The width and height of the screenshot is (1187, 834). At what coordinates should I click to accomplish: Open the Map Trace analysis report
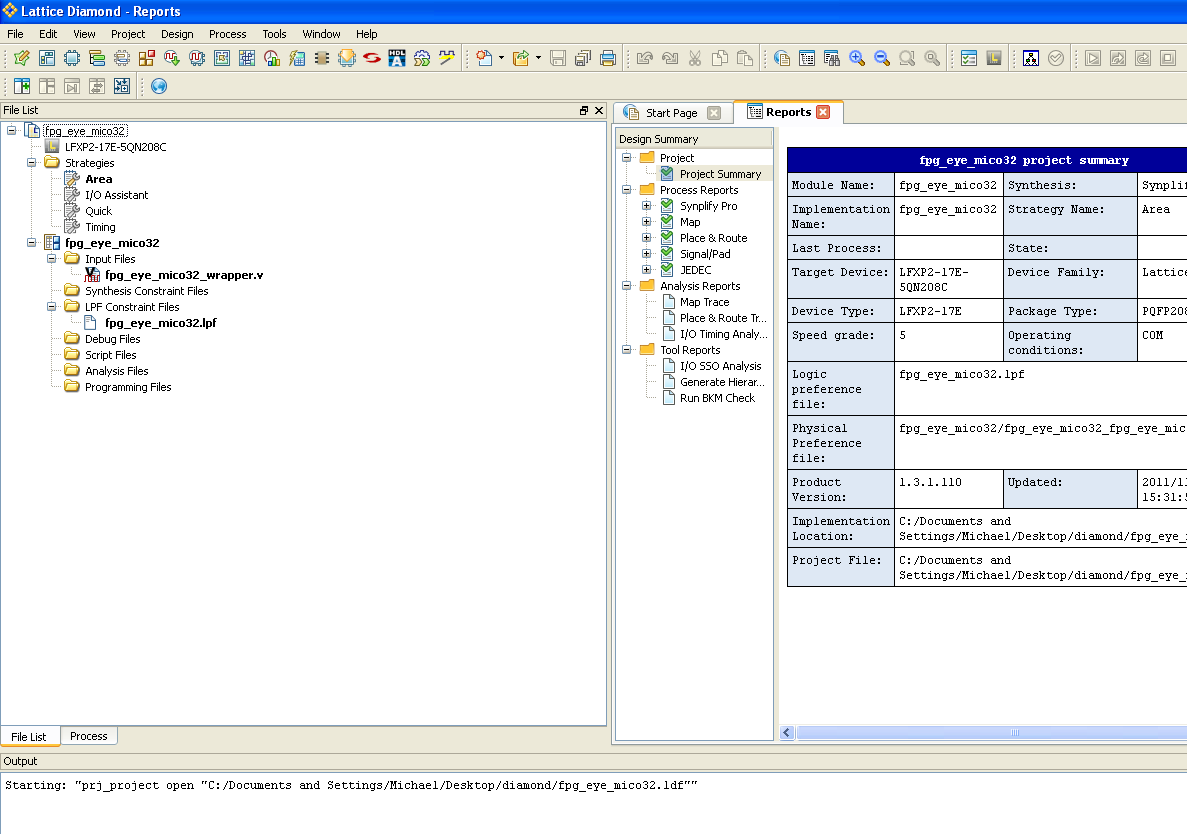click(705, 302)
